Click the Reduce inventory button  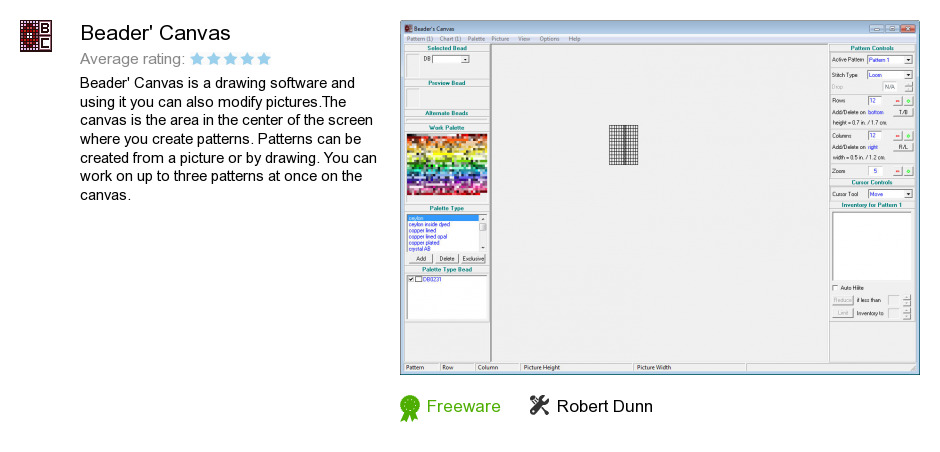(x=842, y=300)
